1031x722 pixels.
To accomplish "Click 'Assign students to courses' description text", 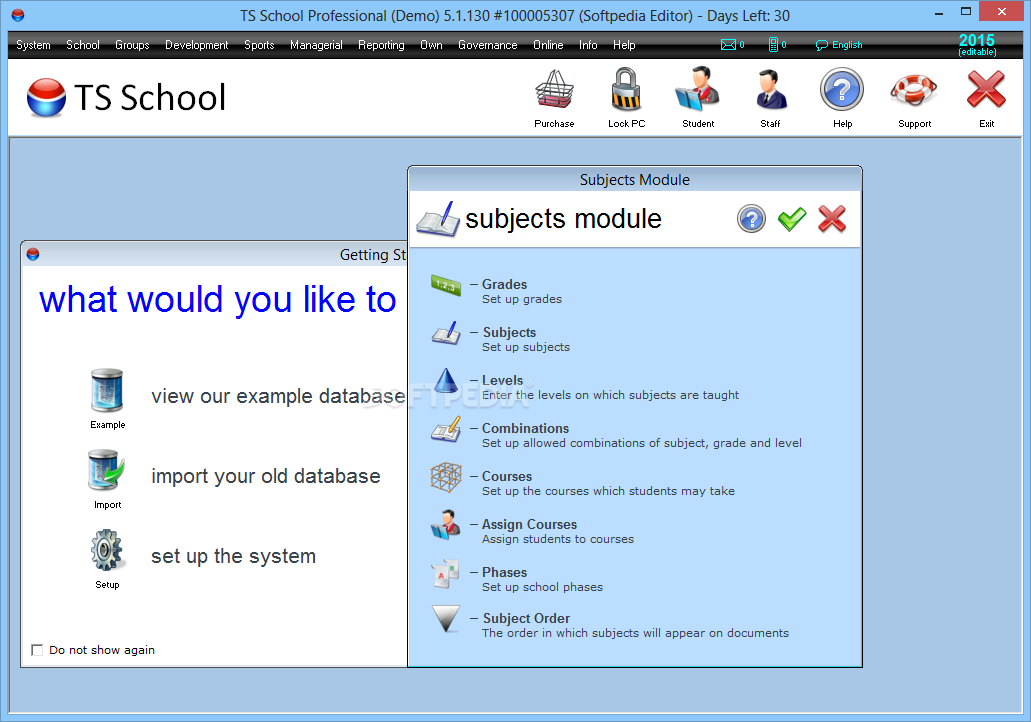I will (x=558, y=539).
